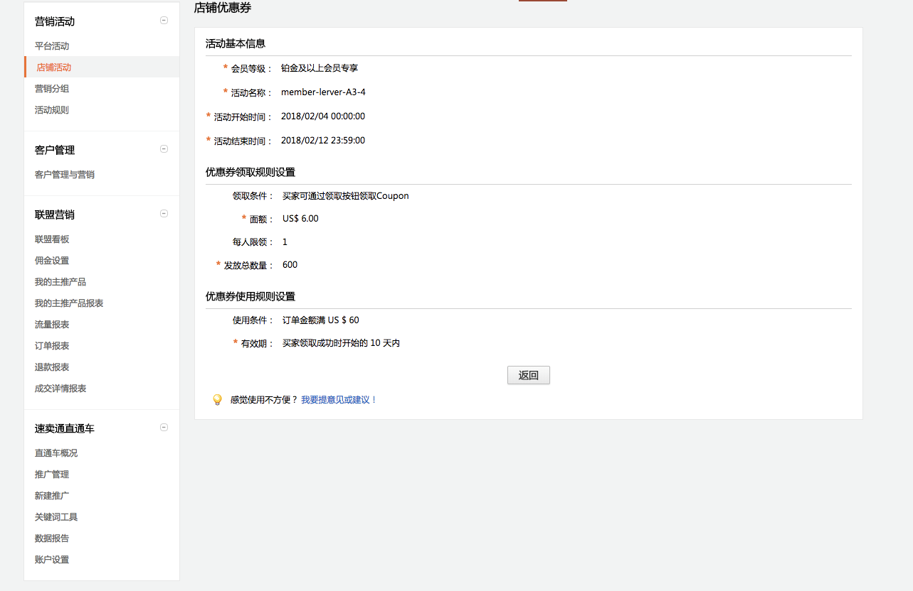
Task: Click the 返回 button
Action: click(x=528, y=376)
